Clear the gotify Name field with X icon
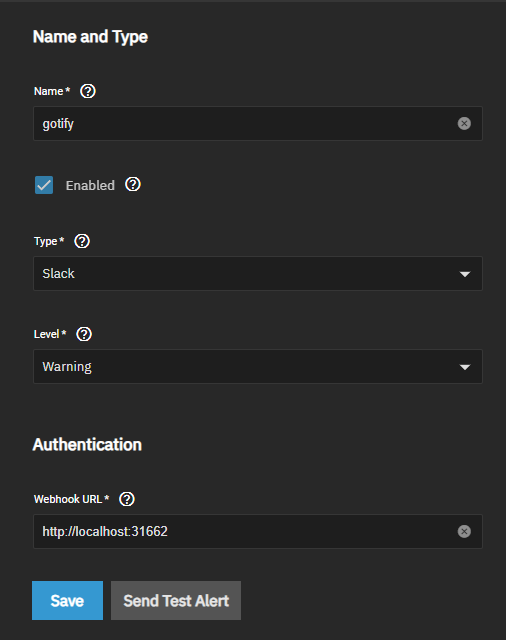This screenshot has width=506, height=640. pyautogui.click(x=464, y=123)
